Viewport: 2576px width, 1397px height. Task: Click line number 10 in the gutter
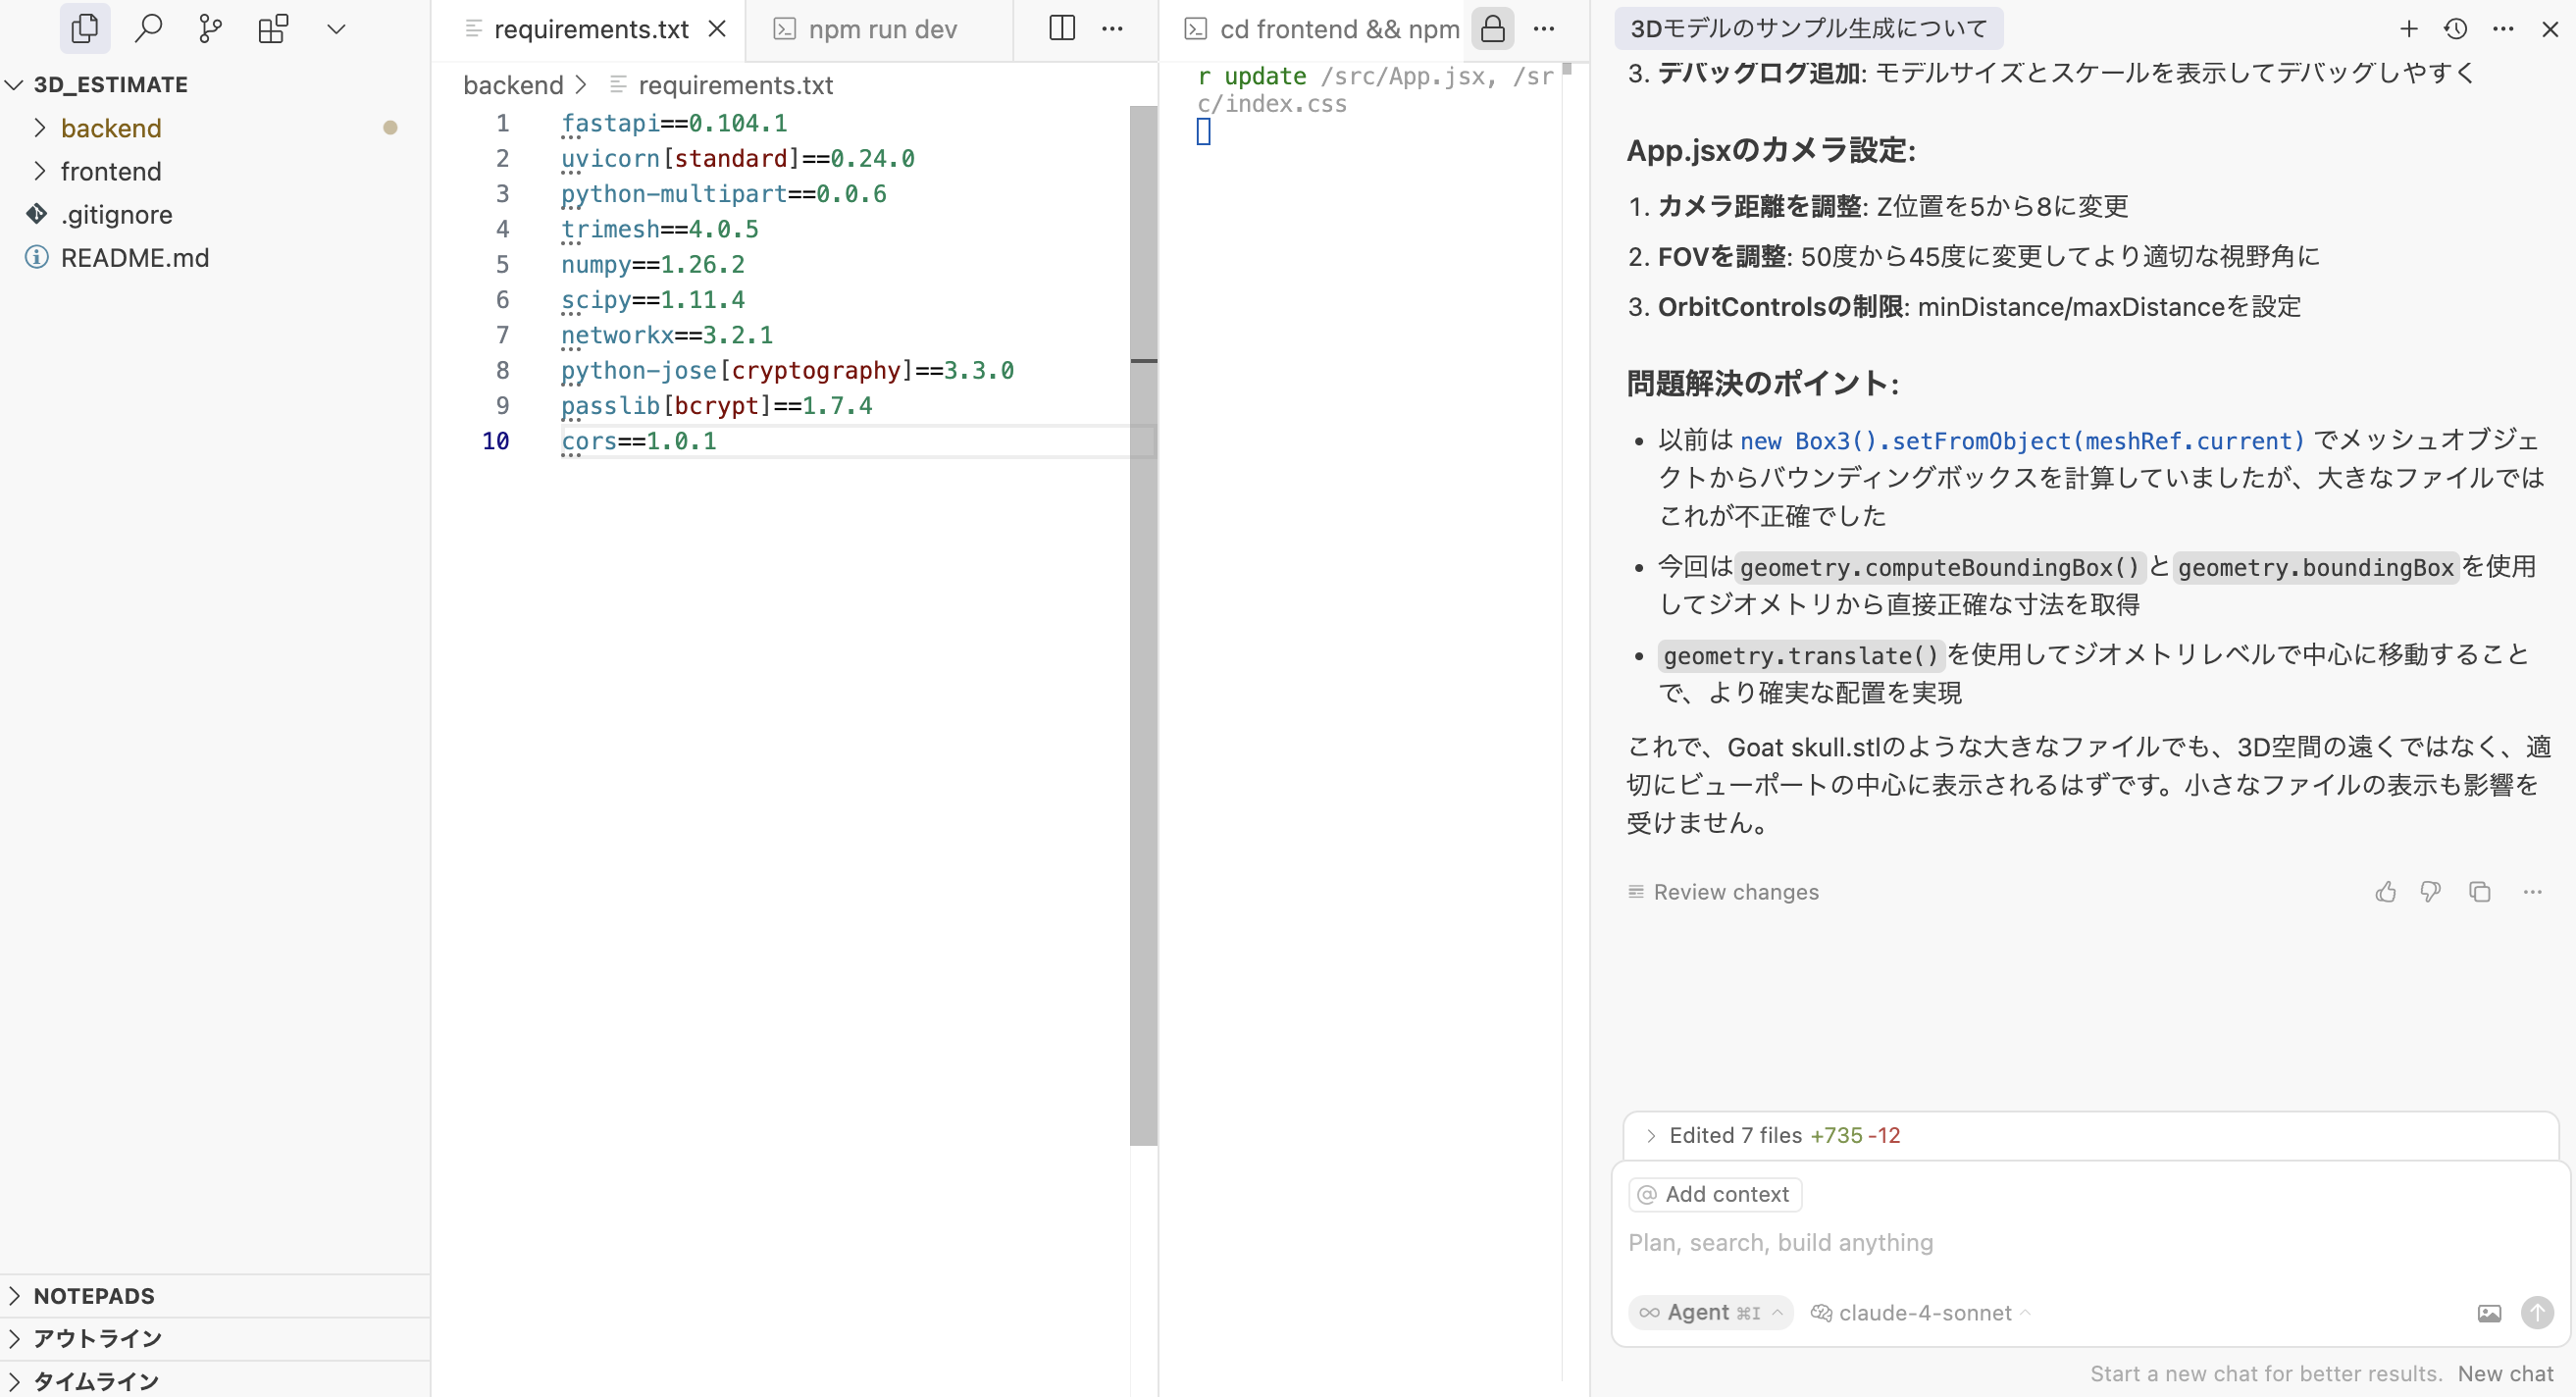point(496,441)
